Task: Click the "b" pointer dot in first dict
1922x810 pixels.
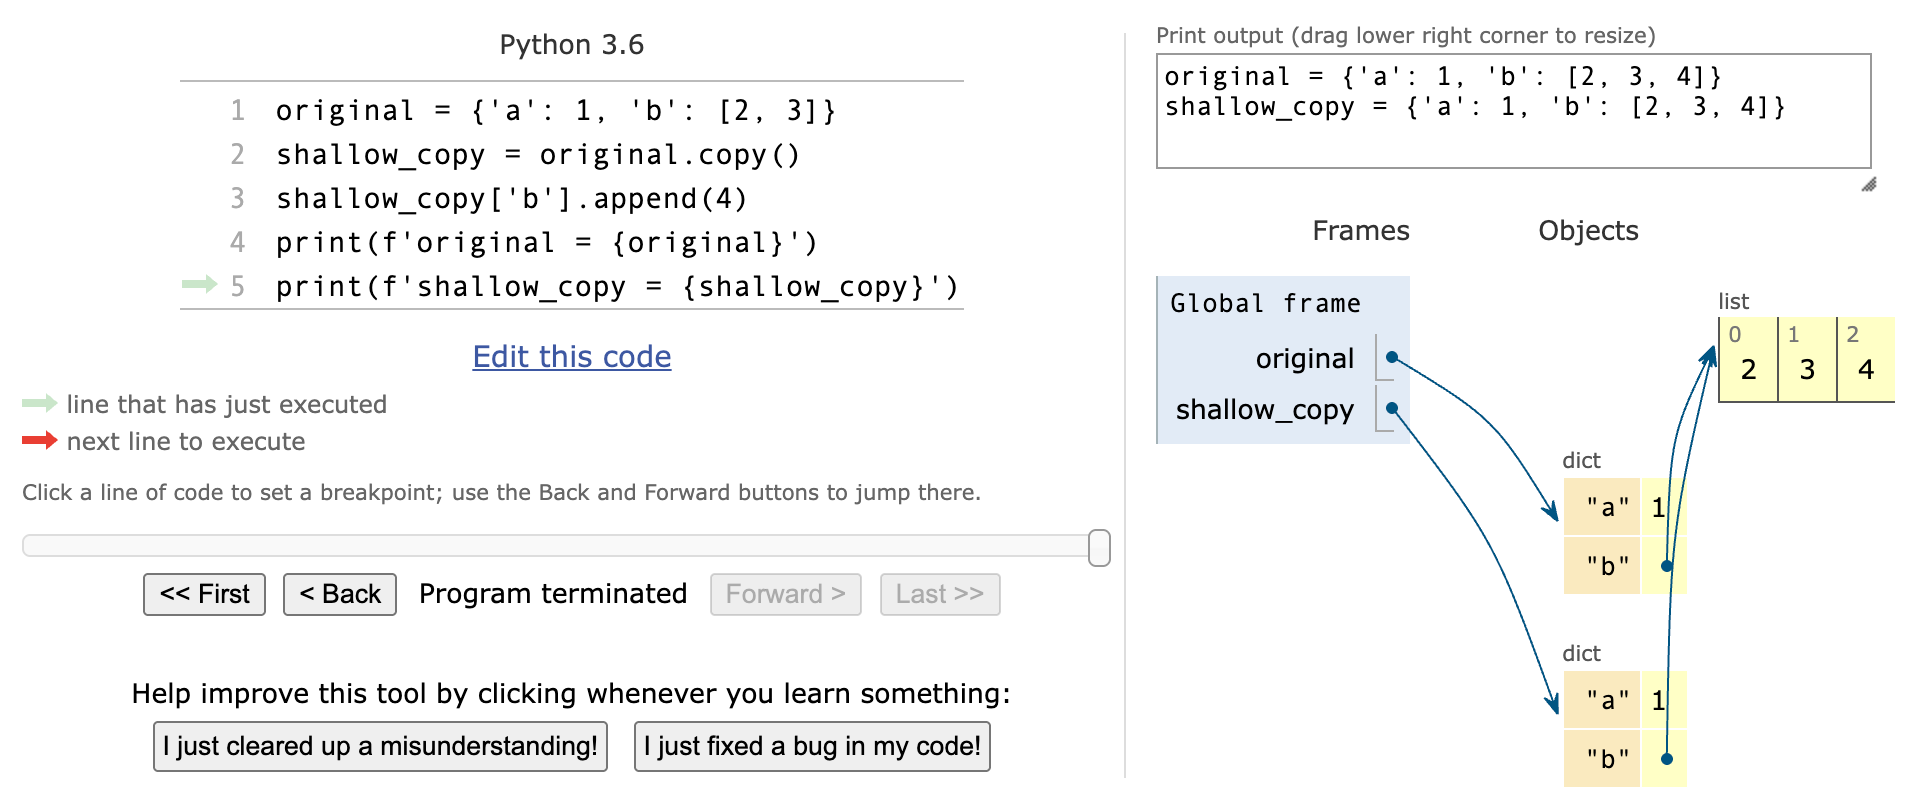Action: pos(1667,566)
